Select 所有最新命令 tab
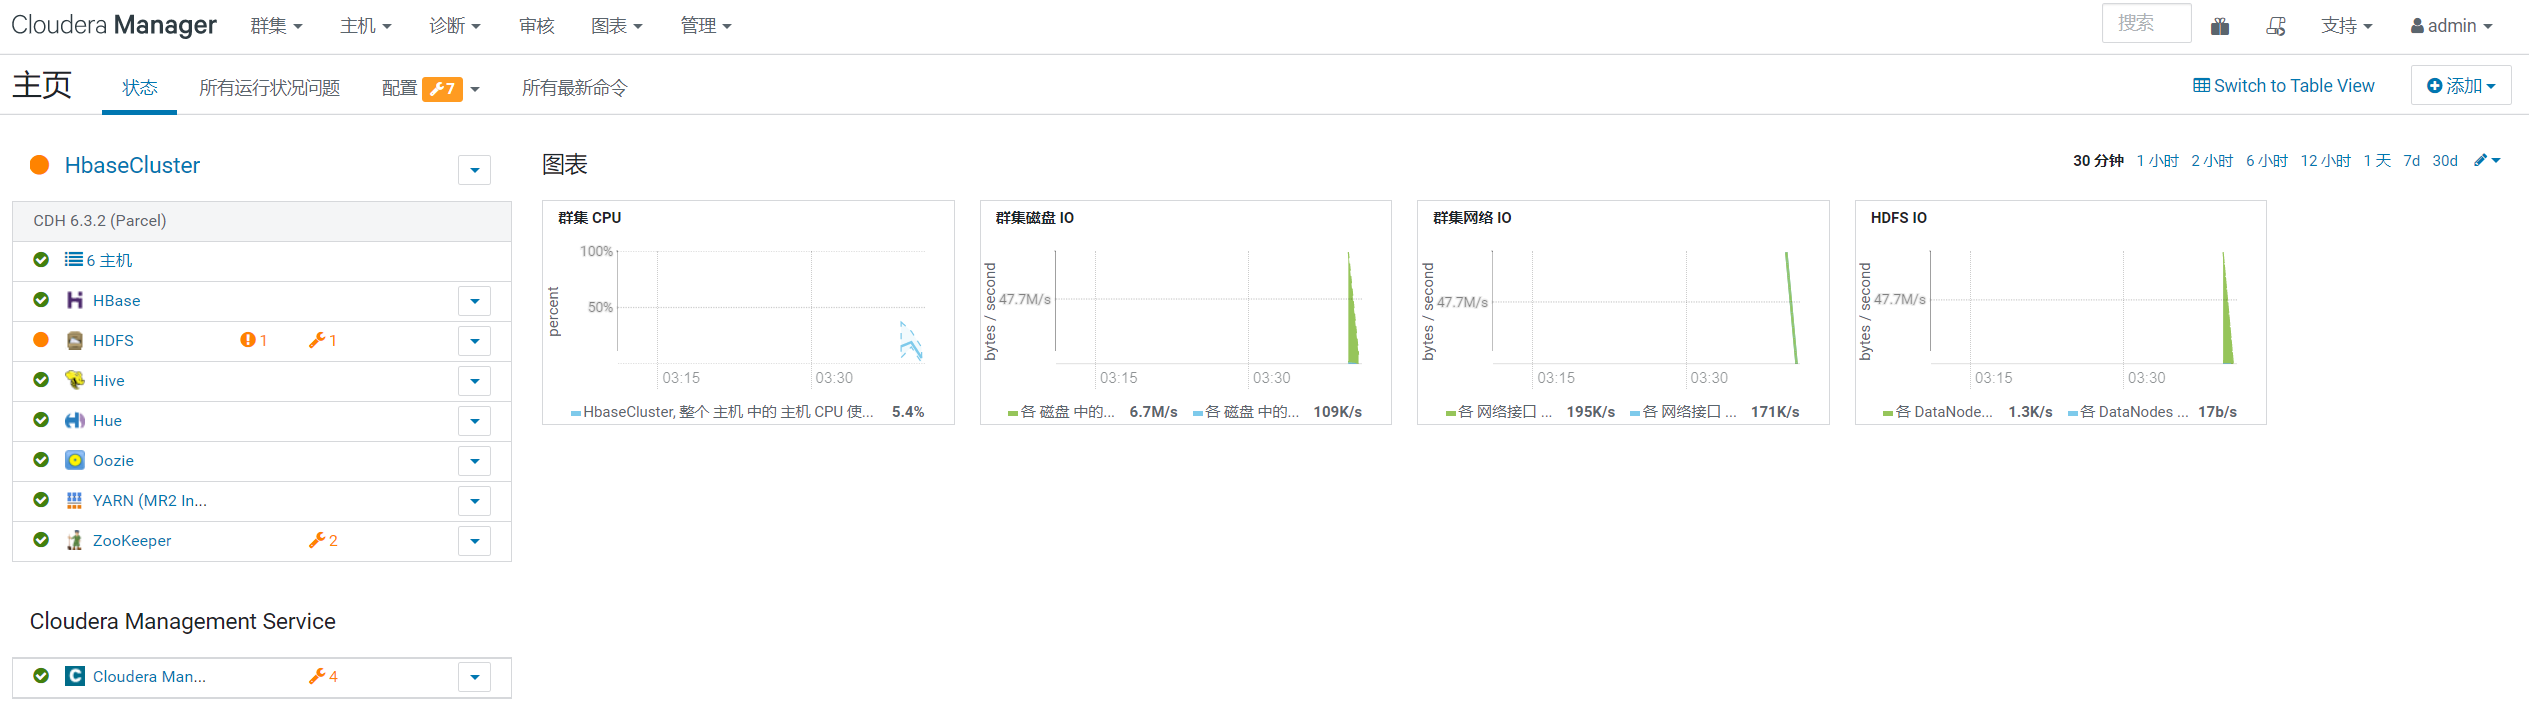This screenshot has width=2529, height=711. (575, 88)
